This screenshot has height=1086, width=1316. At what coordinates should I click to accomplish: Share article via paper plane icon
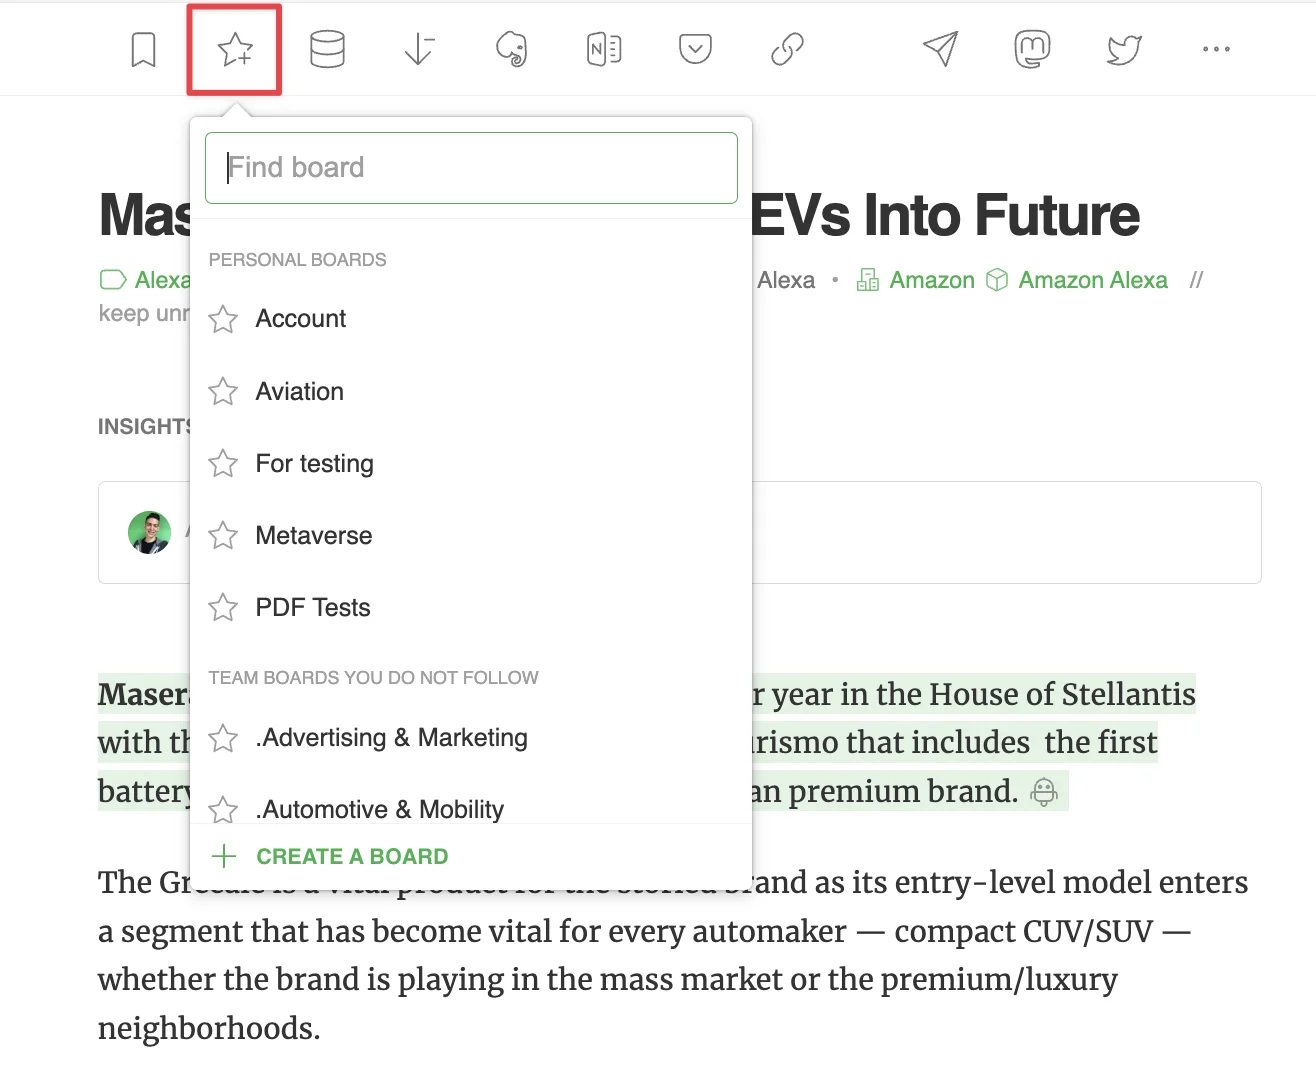941,49
